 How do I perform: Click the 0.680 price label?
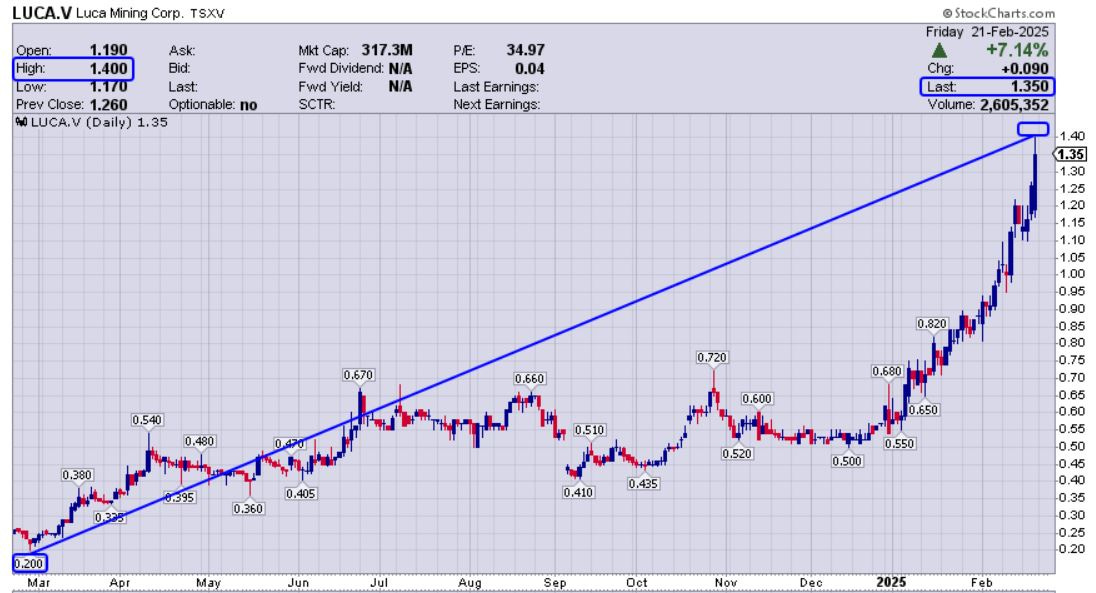887,372
